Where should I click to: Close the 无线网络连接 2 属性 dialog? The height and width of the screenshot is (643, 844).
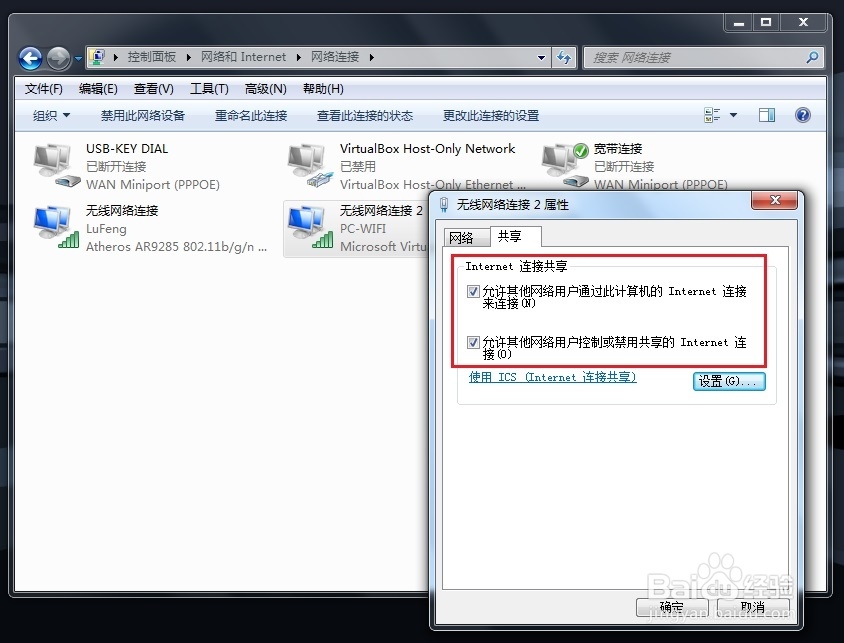pyautogui.click(x=775, y=200)
